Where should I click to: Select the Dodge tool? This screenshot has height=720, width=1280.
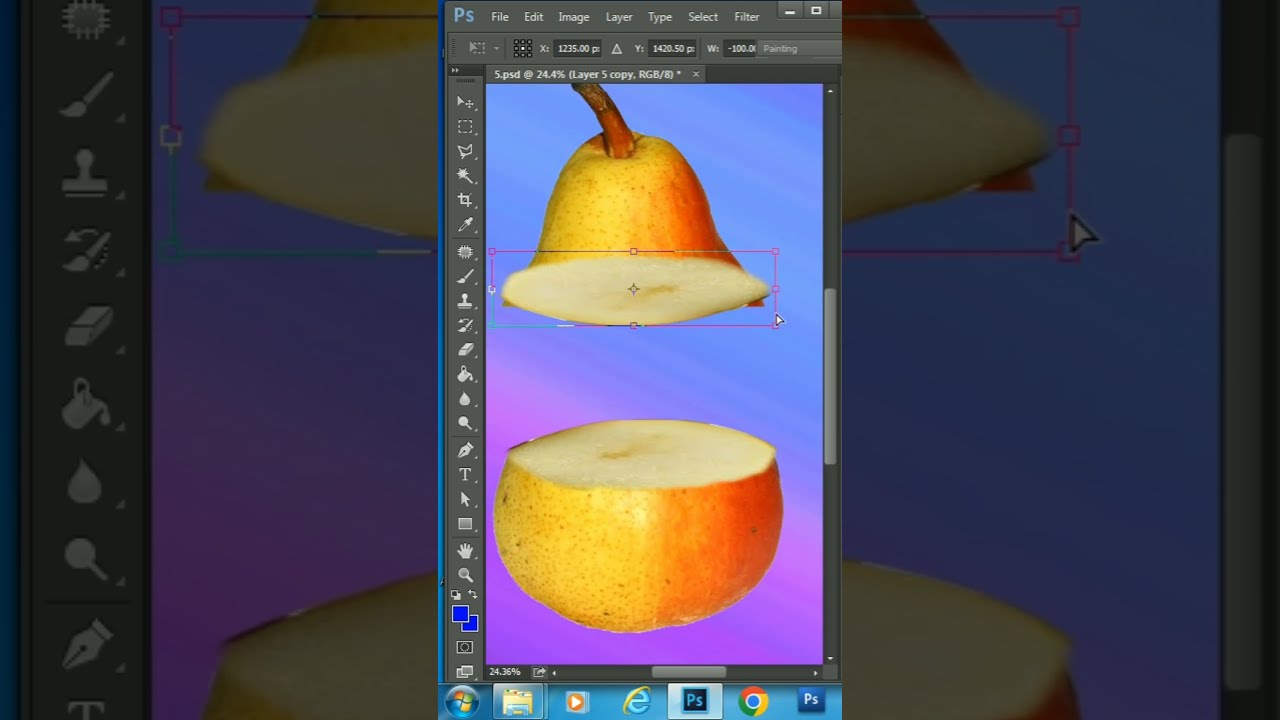pos(465,423)
